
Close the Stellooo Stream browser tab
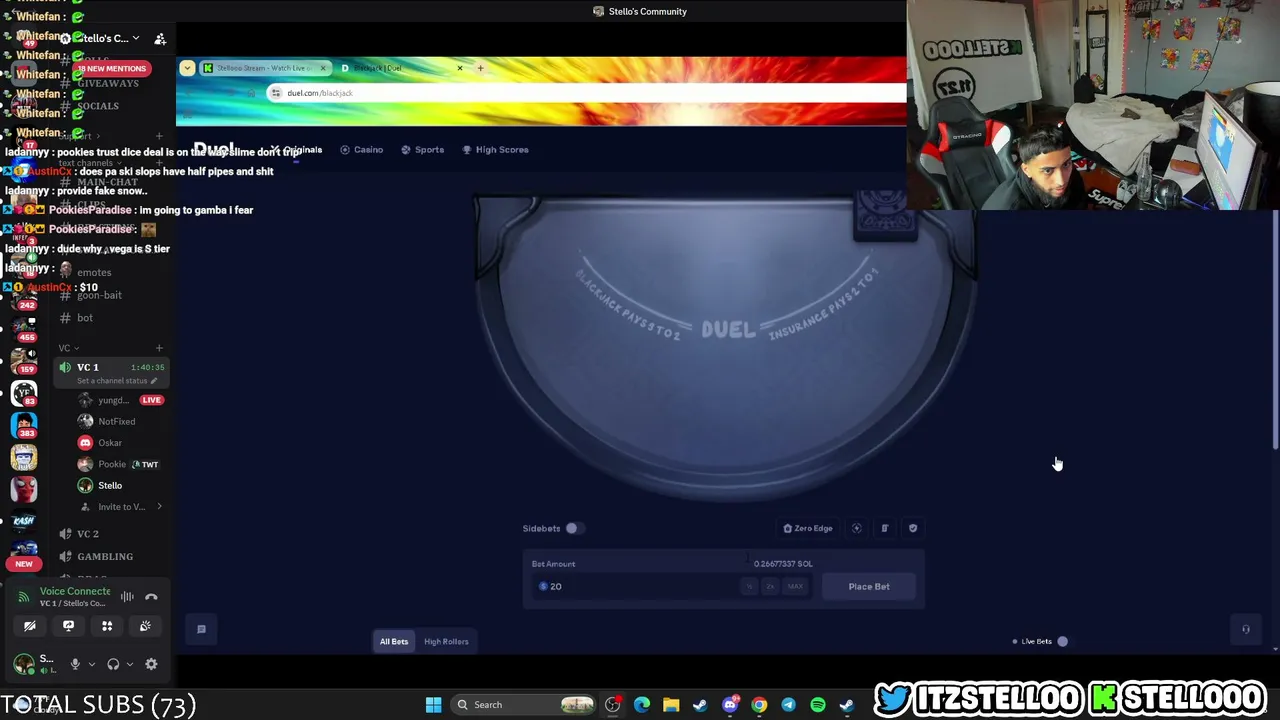(x=323, y=68)
